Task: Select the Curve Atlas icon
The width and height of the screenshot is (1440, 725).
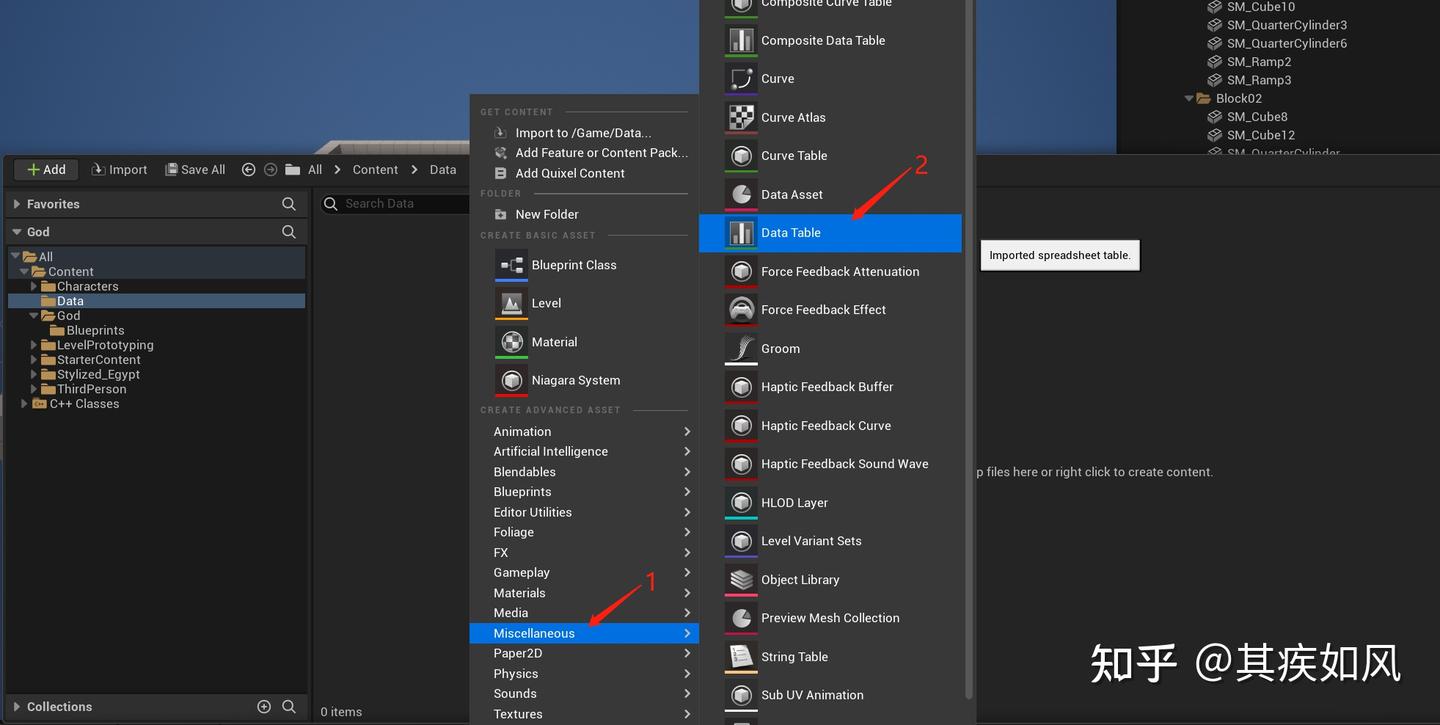Action: click(741, 117)
